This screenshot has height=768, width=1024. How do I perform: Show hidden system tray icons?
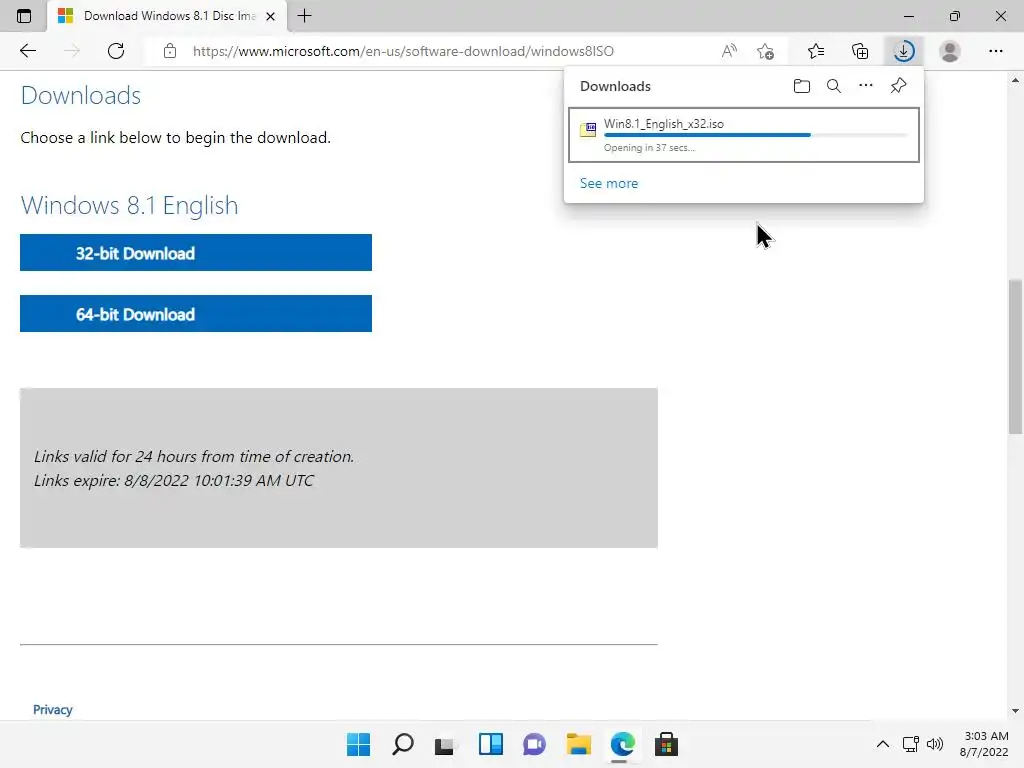tap(882, 744)
